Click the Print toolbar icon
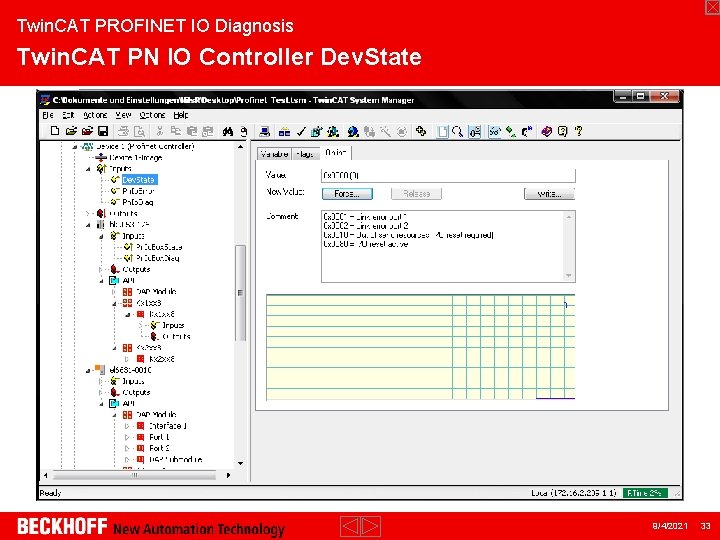This screenshot has height=540, width=720. [x=123, y=131]
